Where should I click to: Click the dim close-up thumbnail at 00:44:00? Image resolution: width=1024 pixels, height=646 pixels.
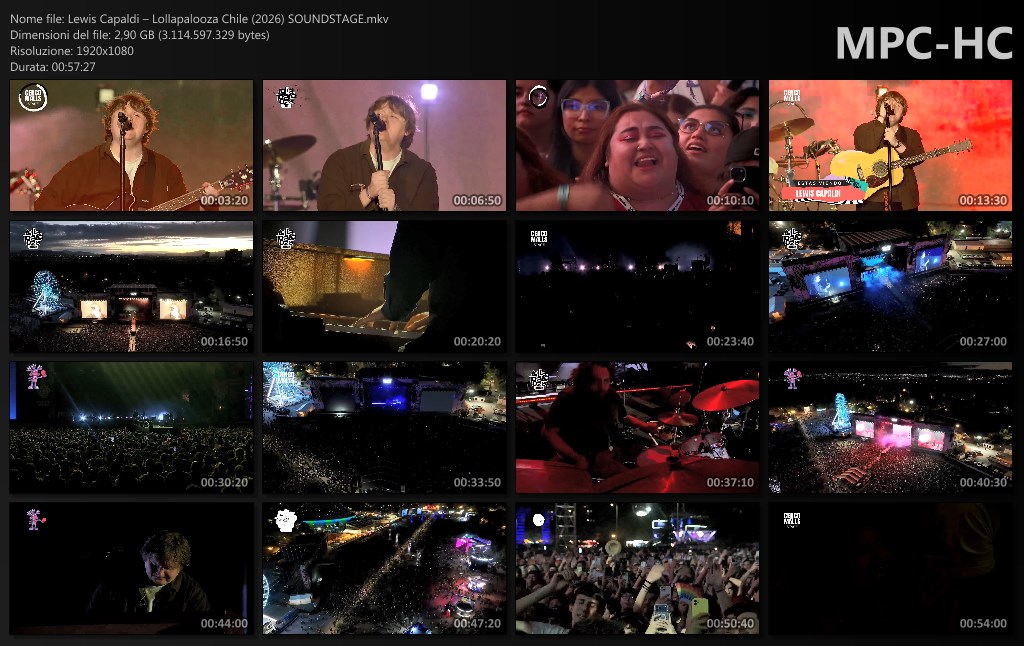131,568
